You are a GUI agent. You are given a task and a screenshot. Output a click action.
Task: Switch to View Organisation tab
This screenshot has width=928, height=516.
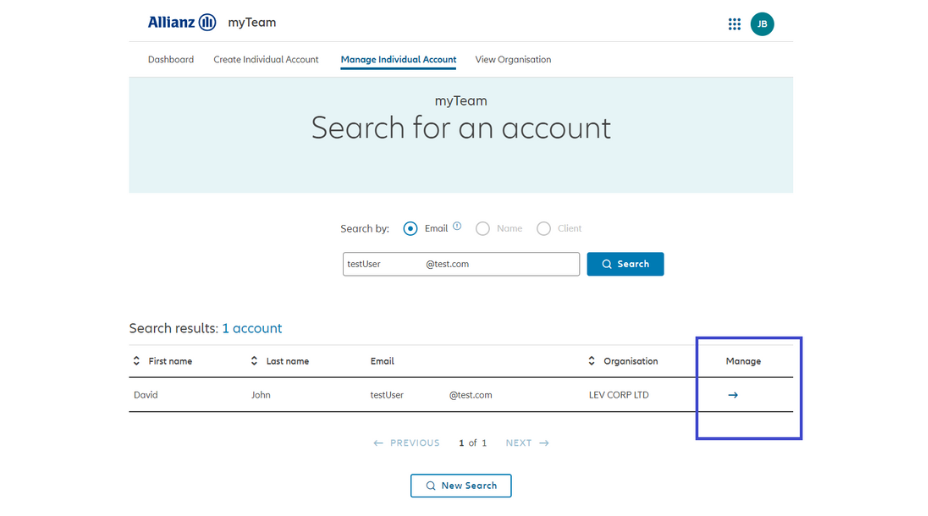pyautogui.click(x=513, y=59)
